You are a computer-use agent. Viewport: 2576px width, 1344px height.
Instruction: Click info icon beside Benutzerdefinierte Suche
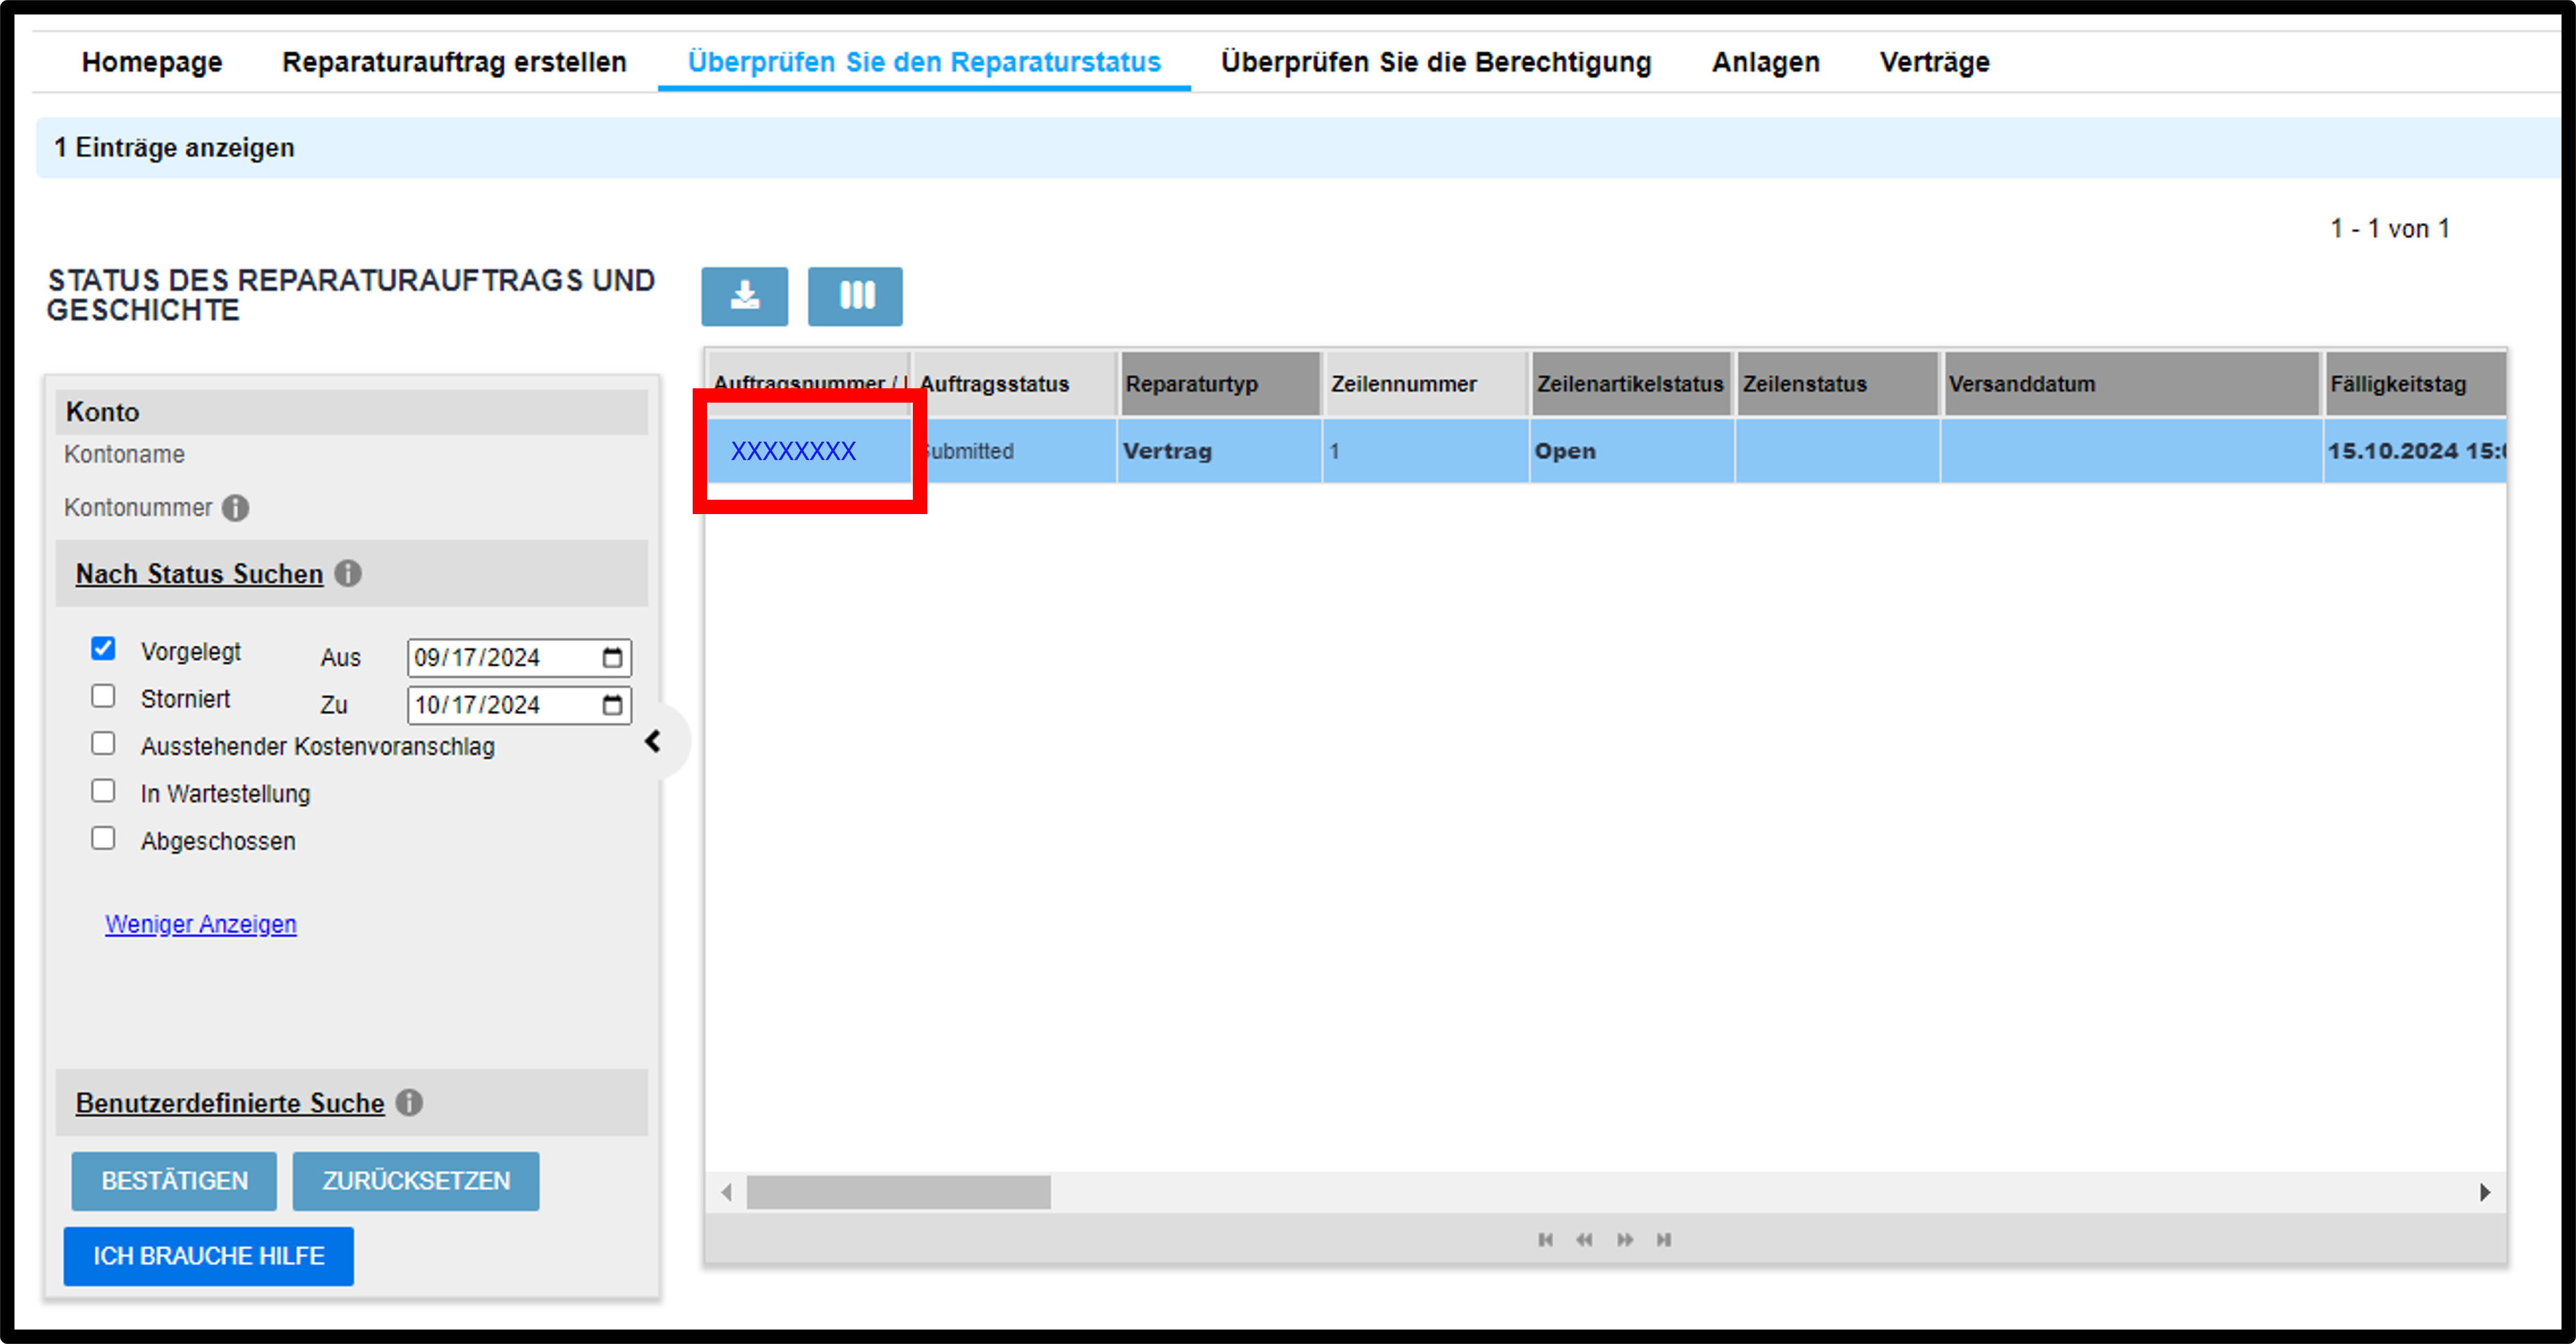(x=409, y=1102)
